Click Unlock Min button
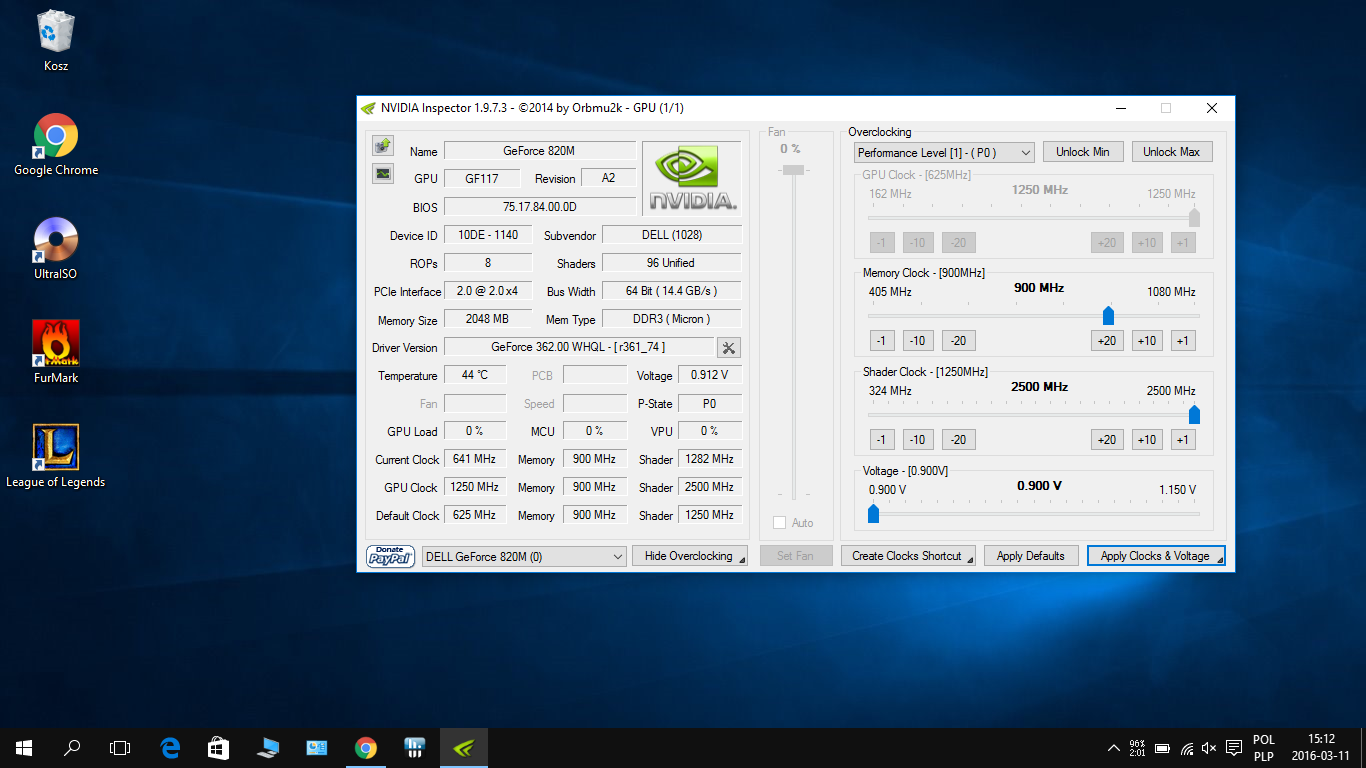 click(x=1083, y=152)
